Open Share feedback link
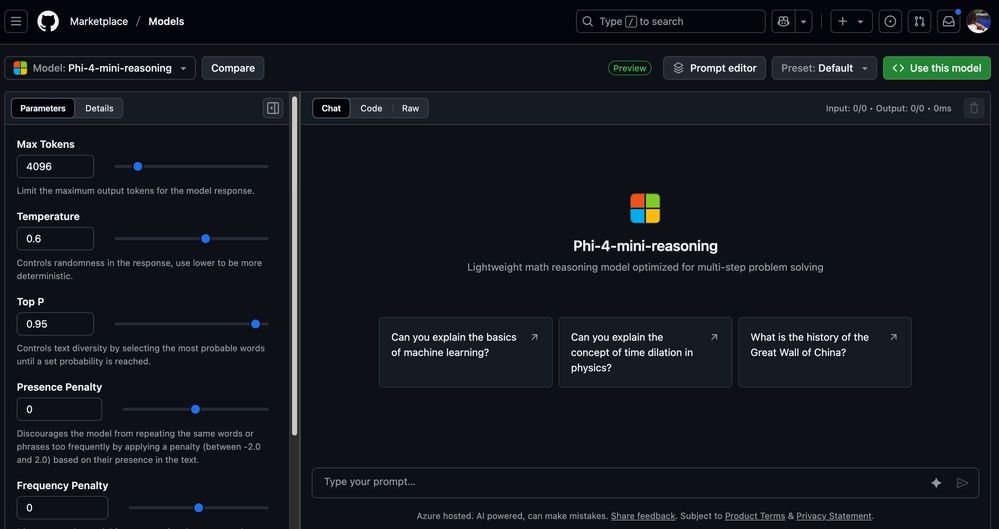 [x=643, y=516]
